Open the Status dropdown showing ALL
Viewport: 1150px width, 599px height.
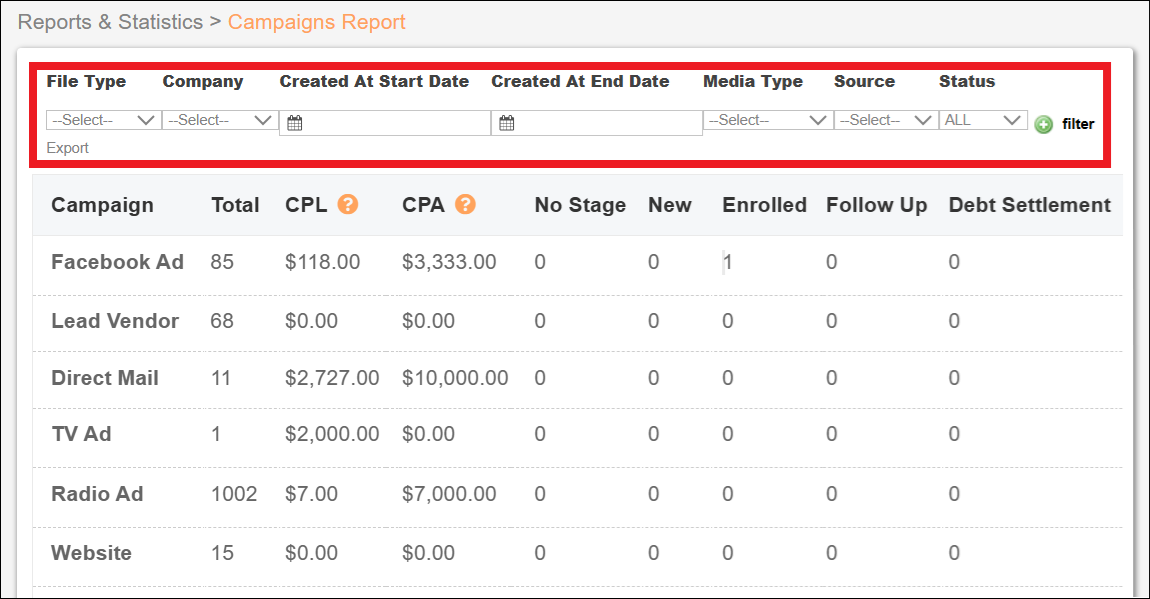point(983,120)
